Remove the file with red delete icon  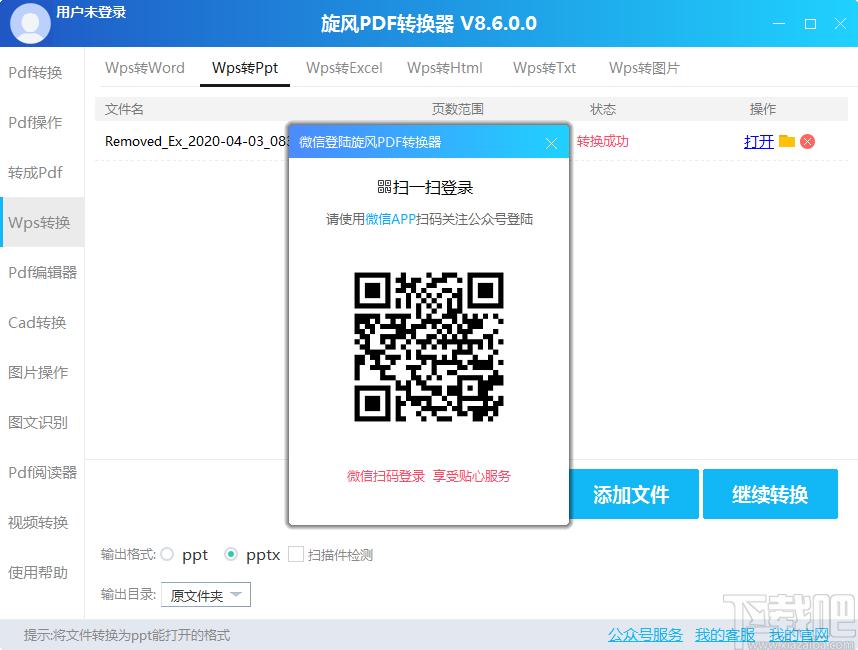click(807, 142)
